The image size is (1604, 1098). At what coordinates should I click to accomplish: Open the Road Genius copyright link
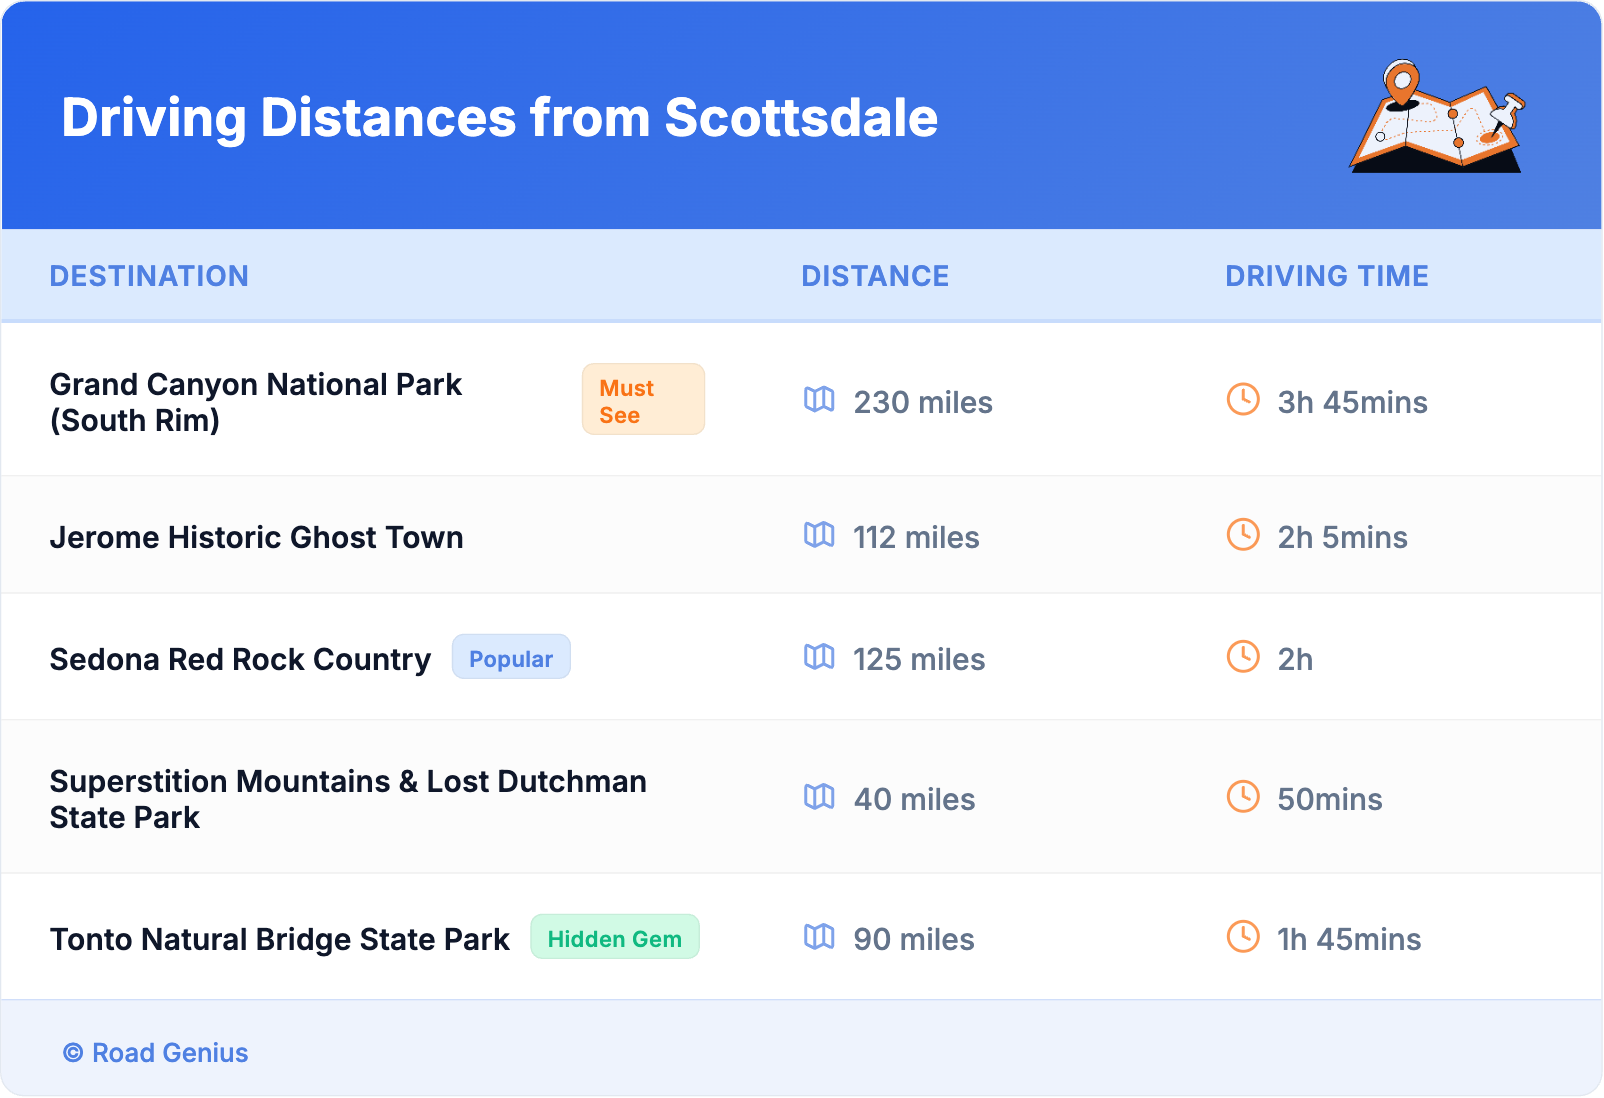[x=156, y=1053]
